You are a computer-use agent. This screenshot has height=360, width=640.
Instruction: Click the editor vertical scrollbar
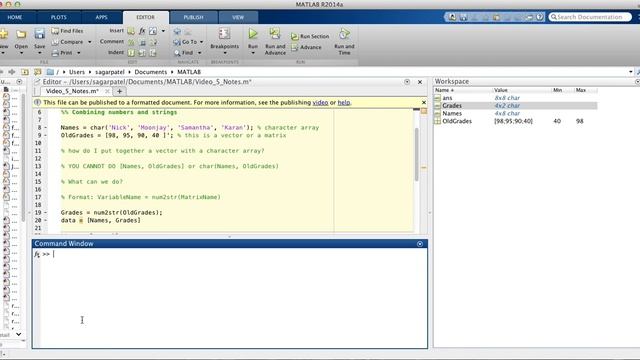click(416, 155)
